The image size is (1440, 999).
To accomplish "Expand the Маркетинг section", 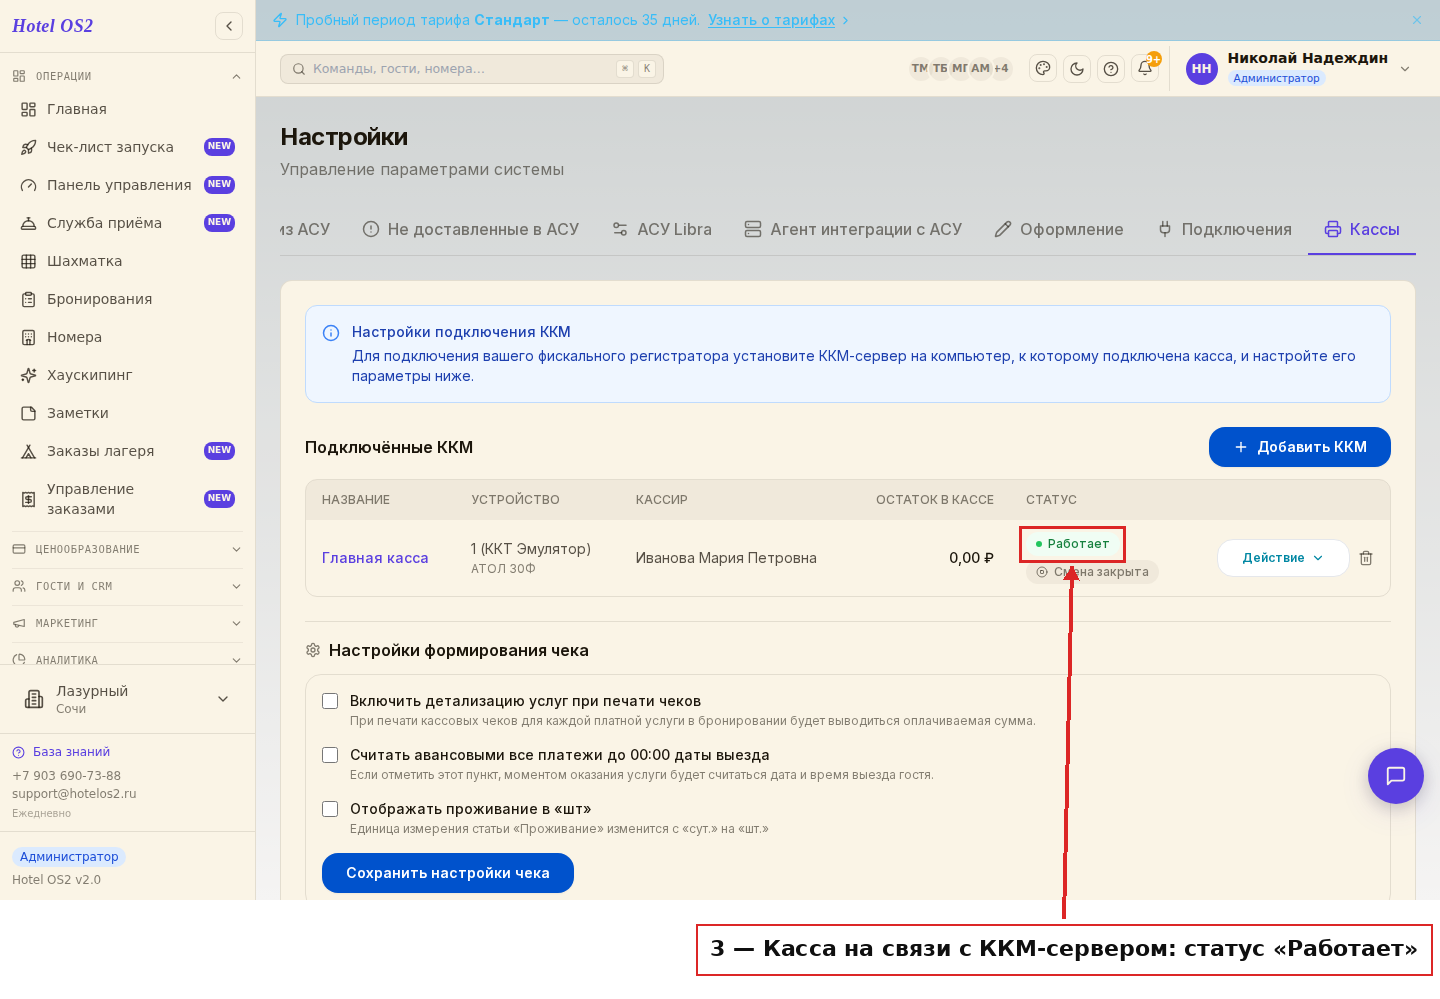I will click(x=128, y=623).
